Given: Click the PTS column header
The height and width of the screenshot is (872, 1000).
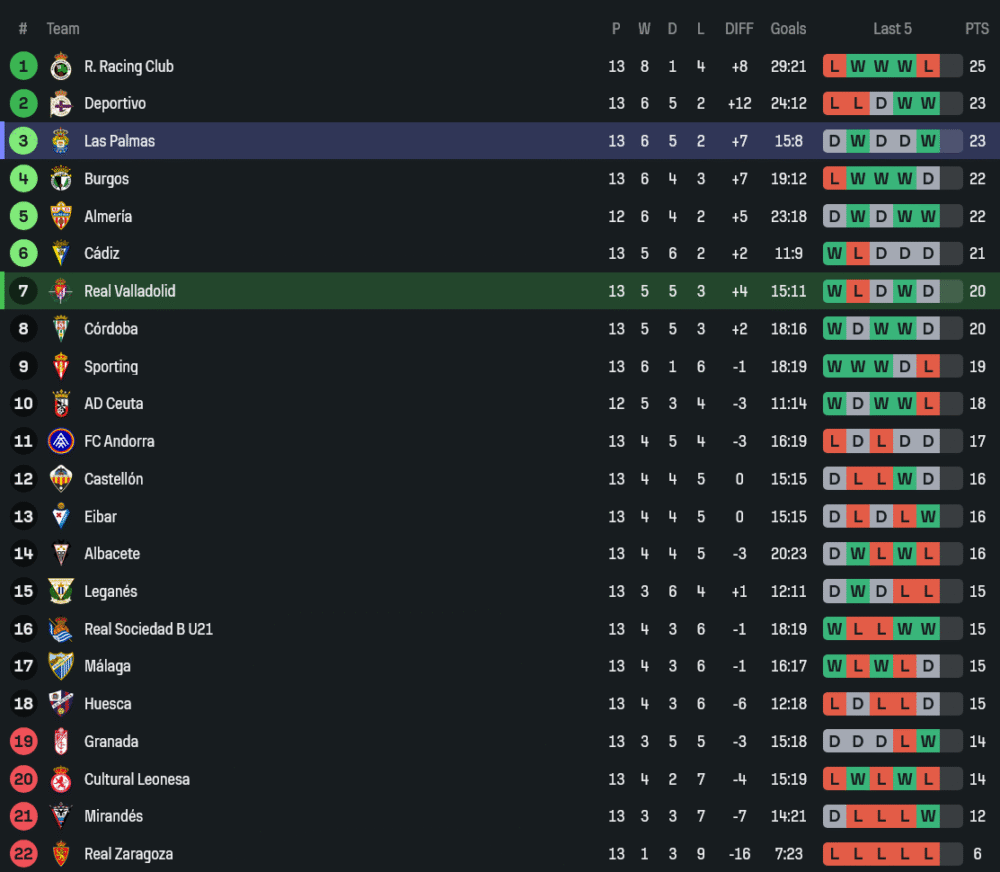Looking at the screenshot, I should 976,29.
